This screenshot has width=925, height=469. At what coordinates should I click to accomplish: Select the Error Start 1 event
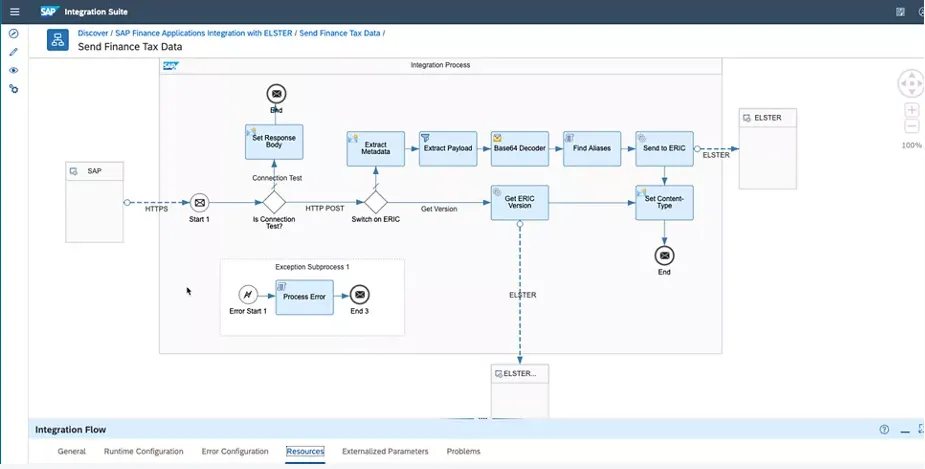[x=250, y=295]
